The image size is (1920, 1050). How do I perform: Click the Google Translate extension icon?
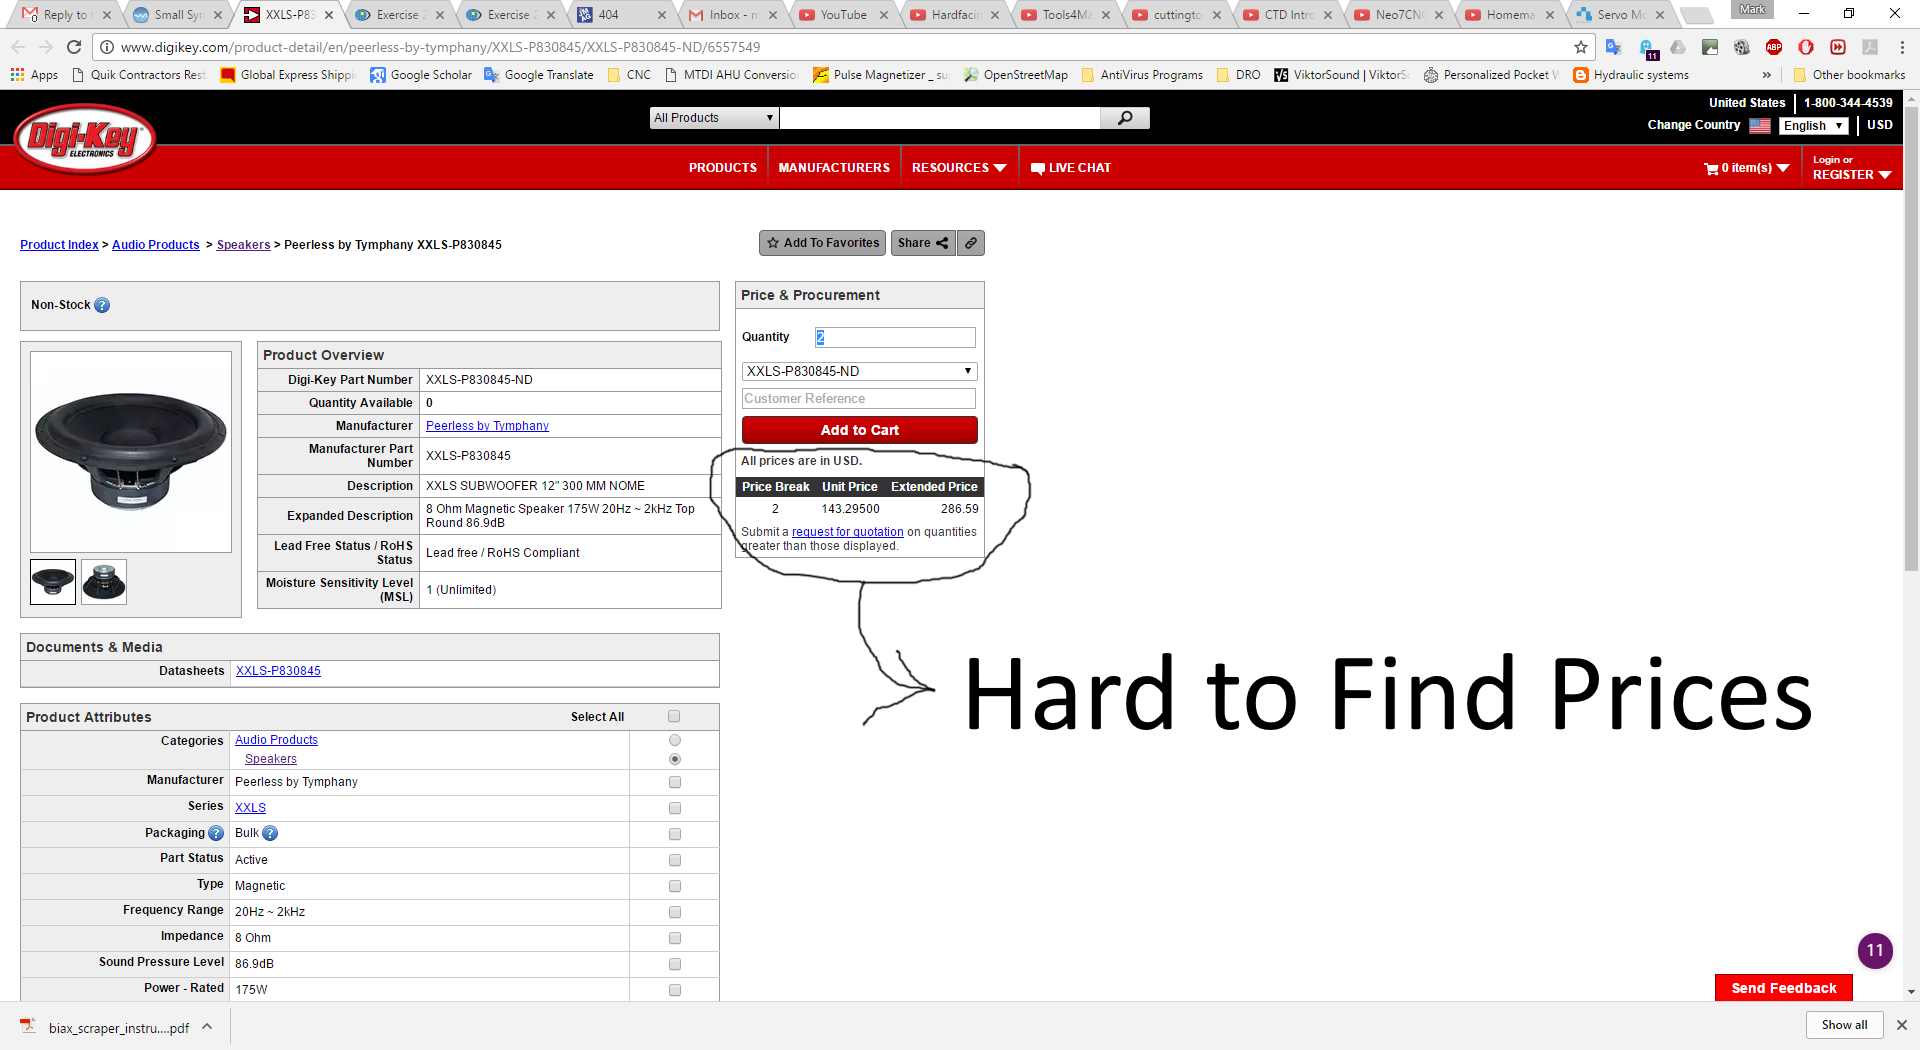[x=1613, y=47]
